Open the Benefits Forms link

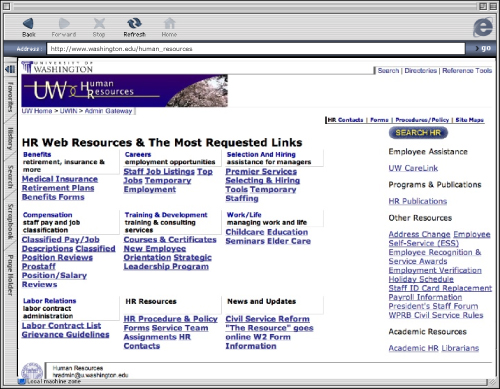[x=53, y=197]
